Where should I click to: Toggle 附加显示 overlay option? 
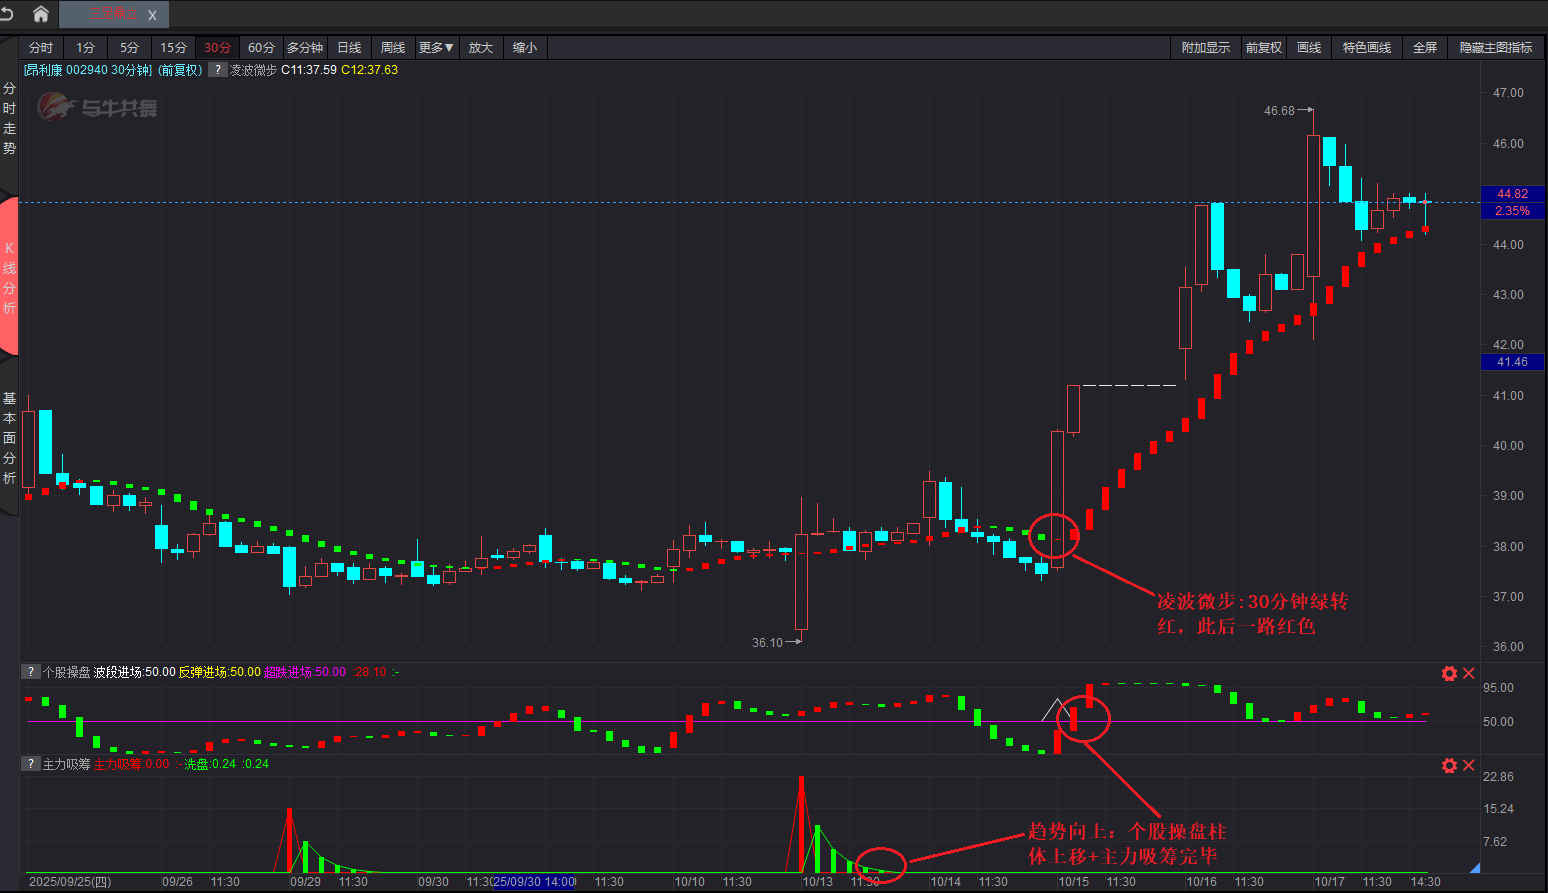[1205, 48]
